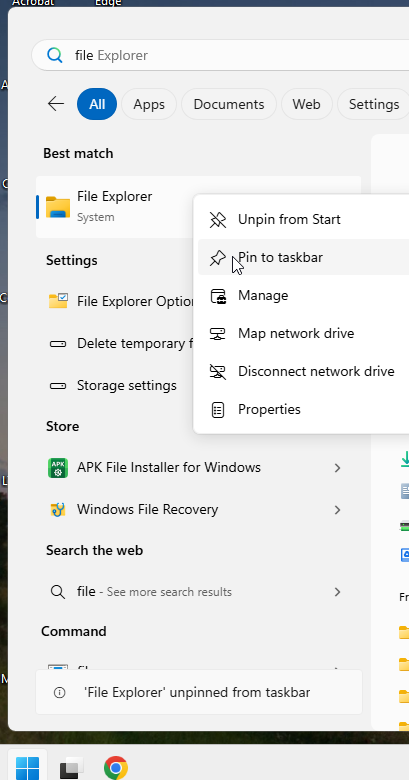Click the Properties list icon
409x780 pixels.
coord(218,410)
